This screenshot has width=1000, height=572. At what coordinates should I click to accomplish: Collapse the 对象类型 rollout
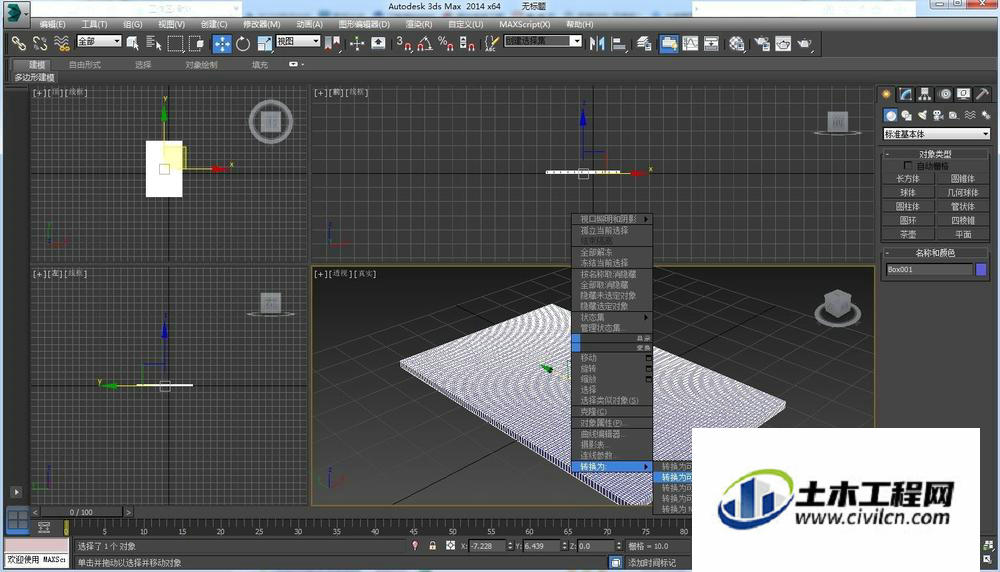coord(936,154)
